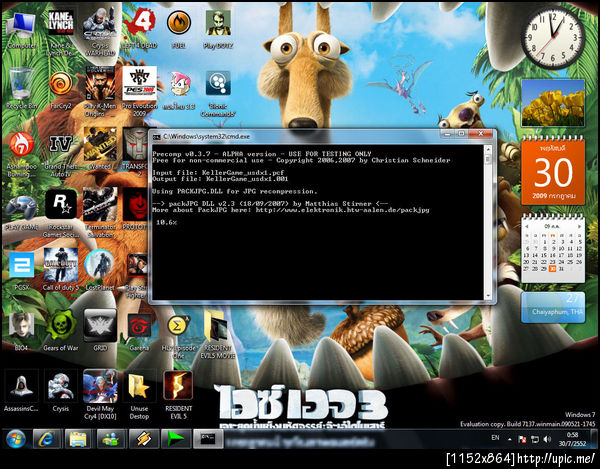
Task: Select the GRID racing game icon
Action: [x=99, y=331]
